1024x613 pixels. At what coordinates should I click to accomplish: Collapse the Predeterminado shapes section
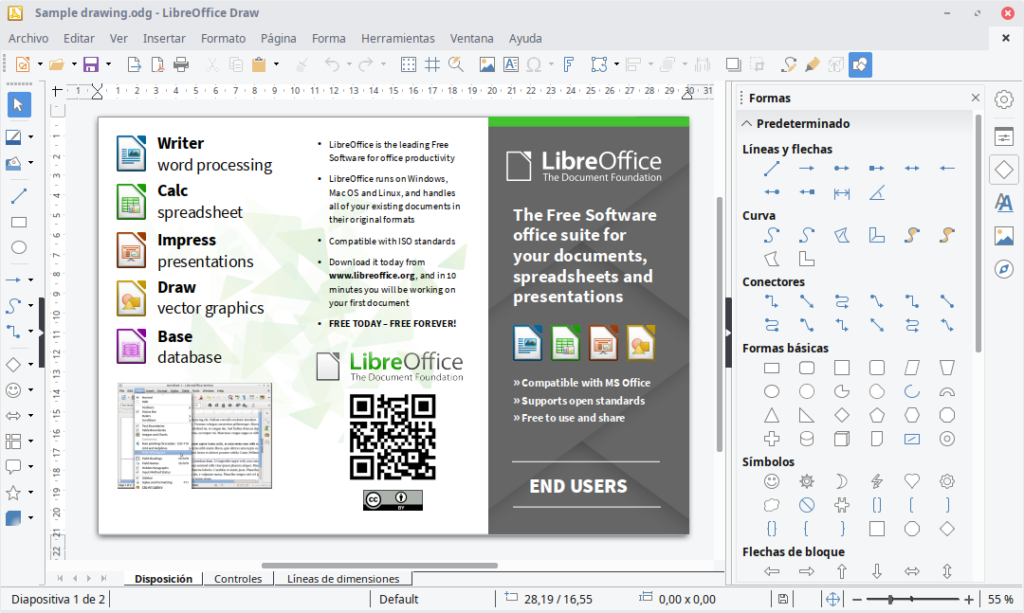747,121
